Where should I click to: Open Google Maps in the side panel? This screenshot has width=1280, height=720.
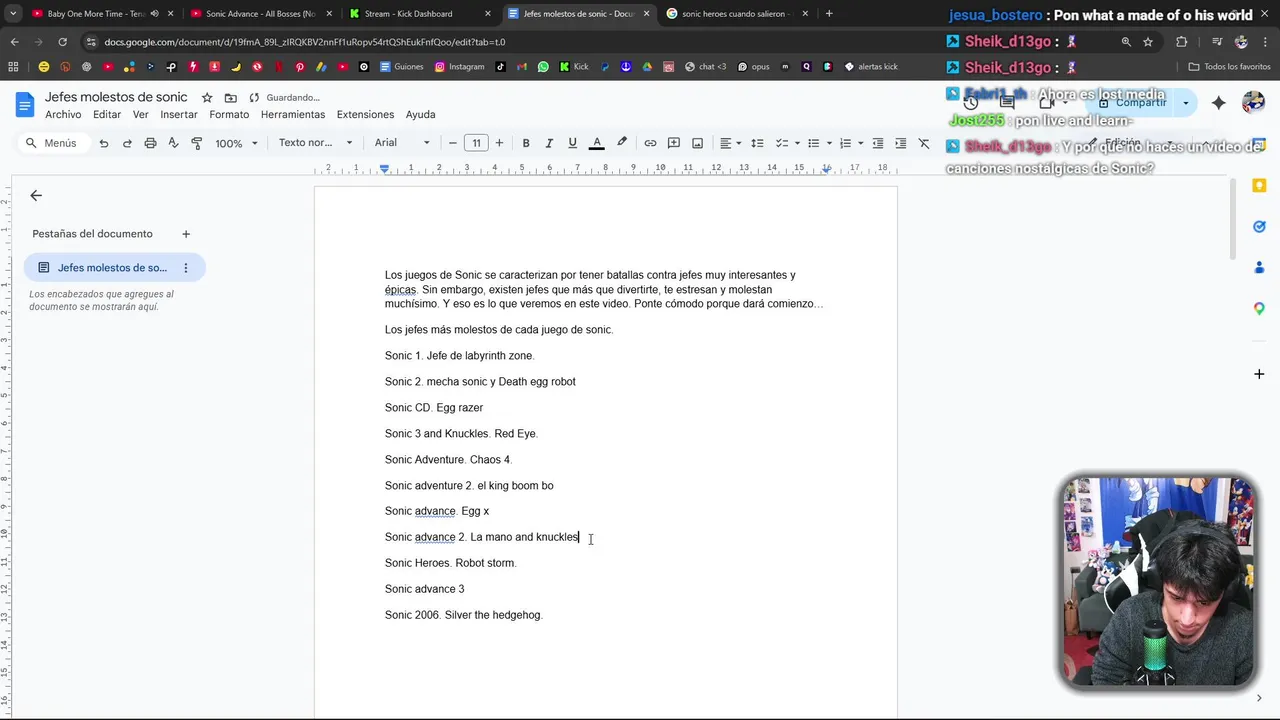[1259, 308]
